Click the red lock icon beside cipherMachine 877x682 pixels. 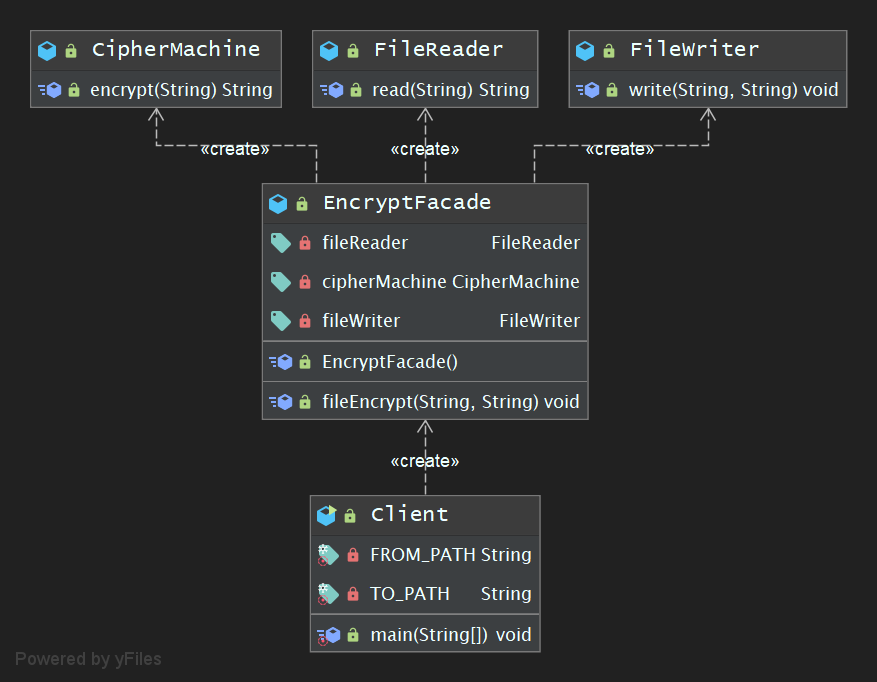[x=305, y=282]
